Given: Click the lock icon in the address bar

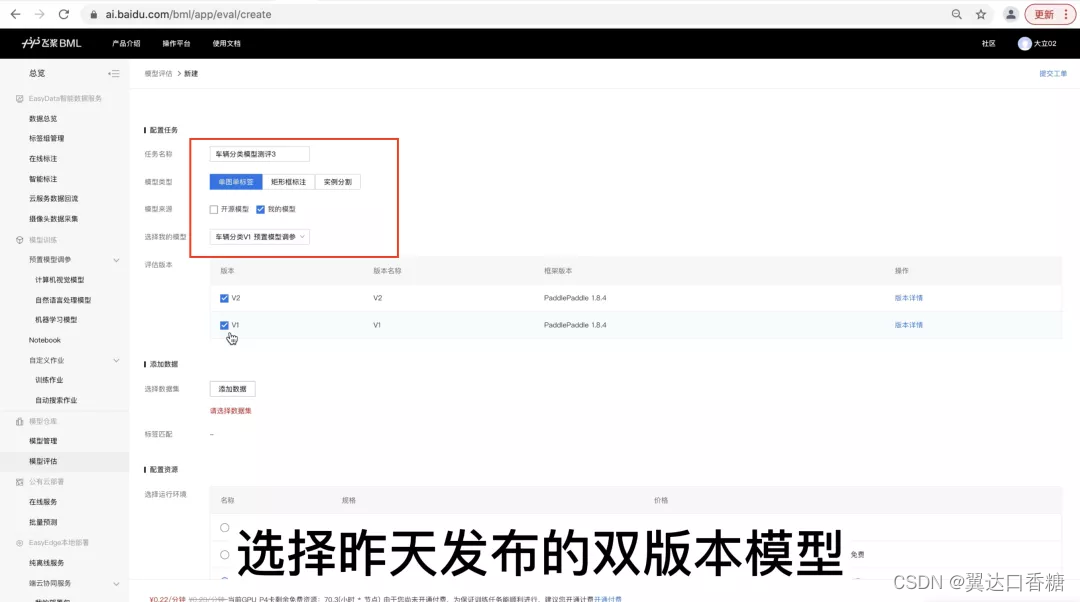Looking at the screenshot, I should (94, 14).
